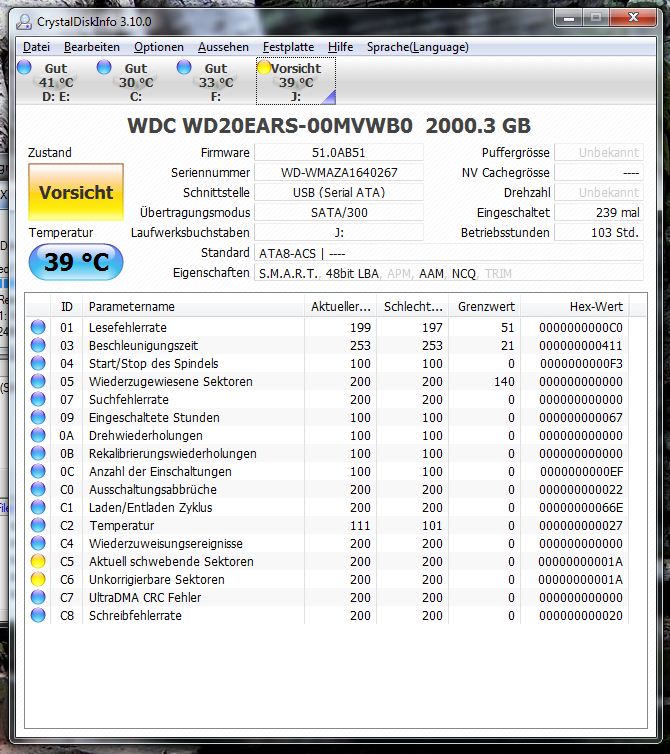Click status icon of Wiederzuweisungsereignisse
Screen dimensions: 670x754
point(38,543)
